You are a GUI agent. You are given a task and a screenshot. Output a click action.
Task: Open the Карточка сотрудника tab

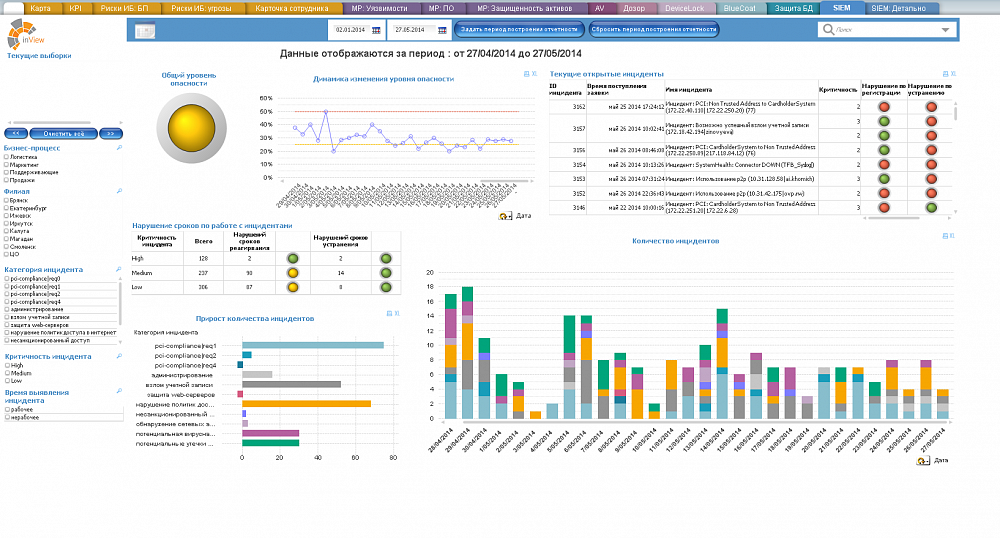291,8
